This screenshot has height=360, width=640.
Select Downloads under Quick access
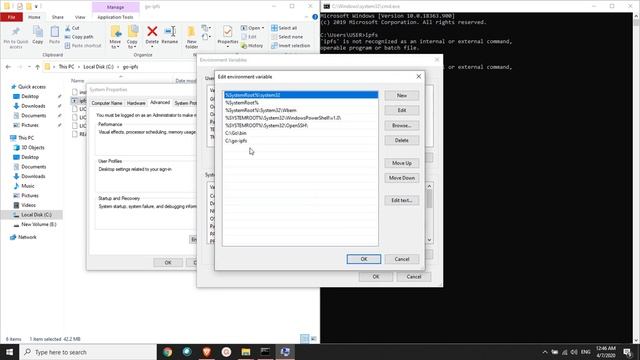pyautogui.click(x=33, y=106)
